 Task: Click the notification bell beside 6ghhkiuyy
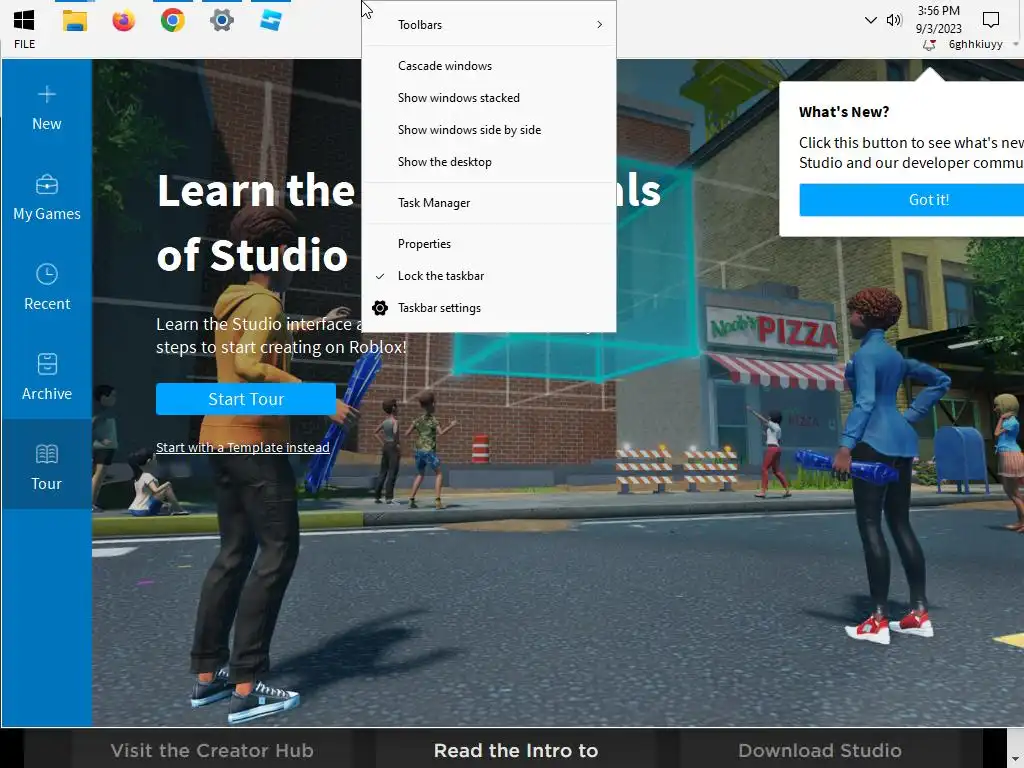[x=929, y=44]
